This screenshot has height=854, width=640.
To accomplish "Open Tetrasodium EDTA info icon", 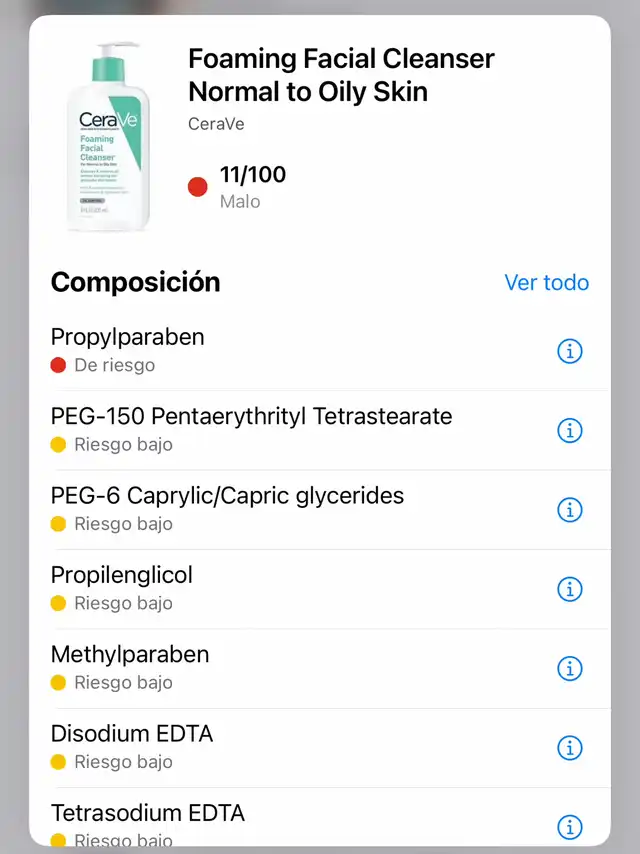I will tap(570, 827).
